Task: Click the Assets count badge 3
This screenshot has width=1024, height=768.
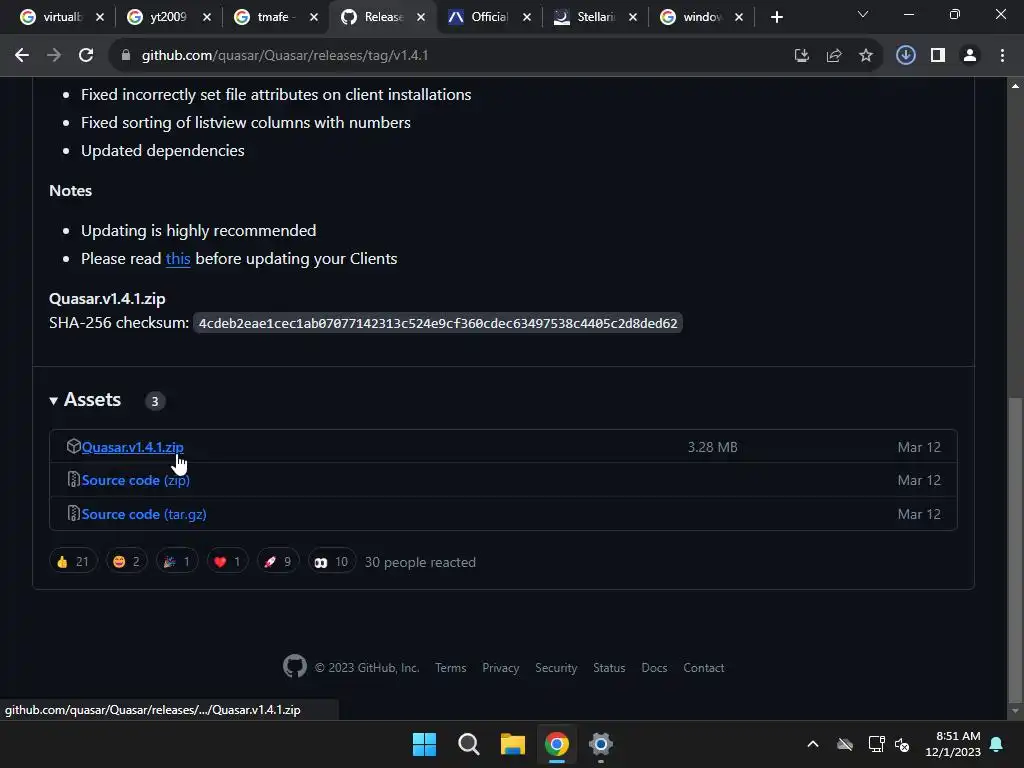Action: tap(155, 401)
